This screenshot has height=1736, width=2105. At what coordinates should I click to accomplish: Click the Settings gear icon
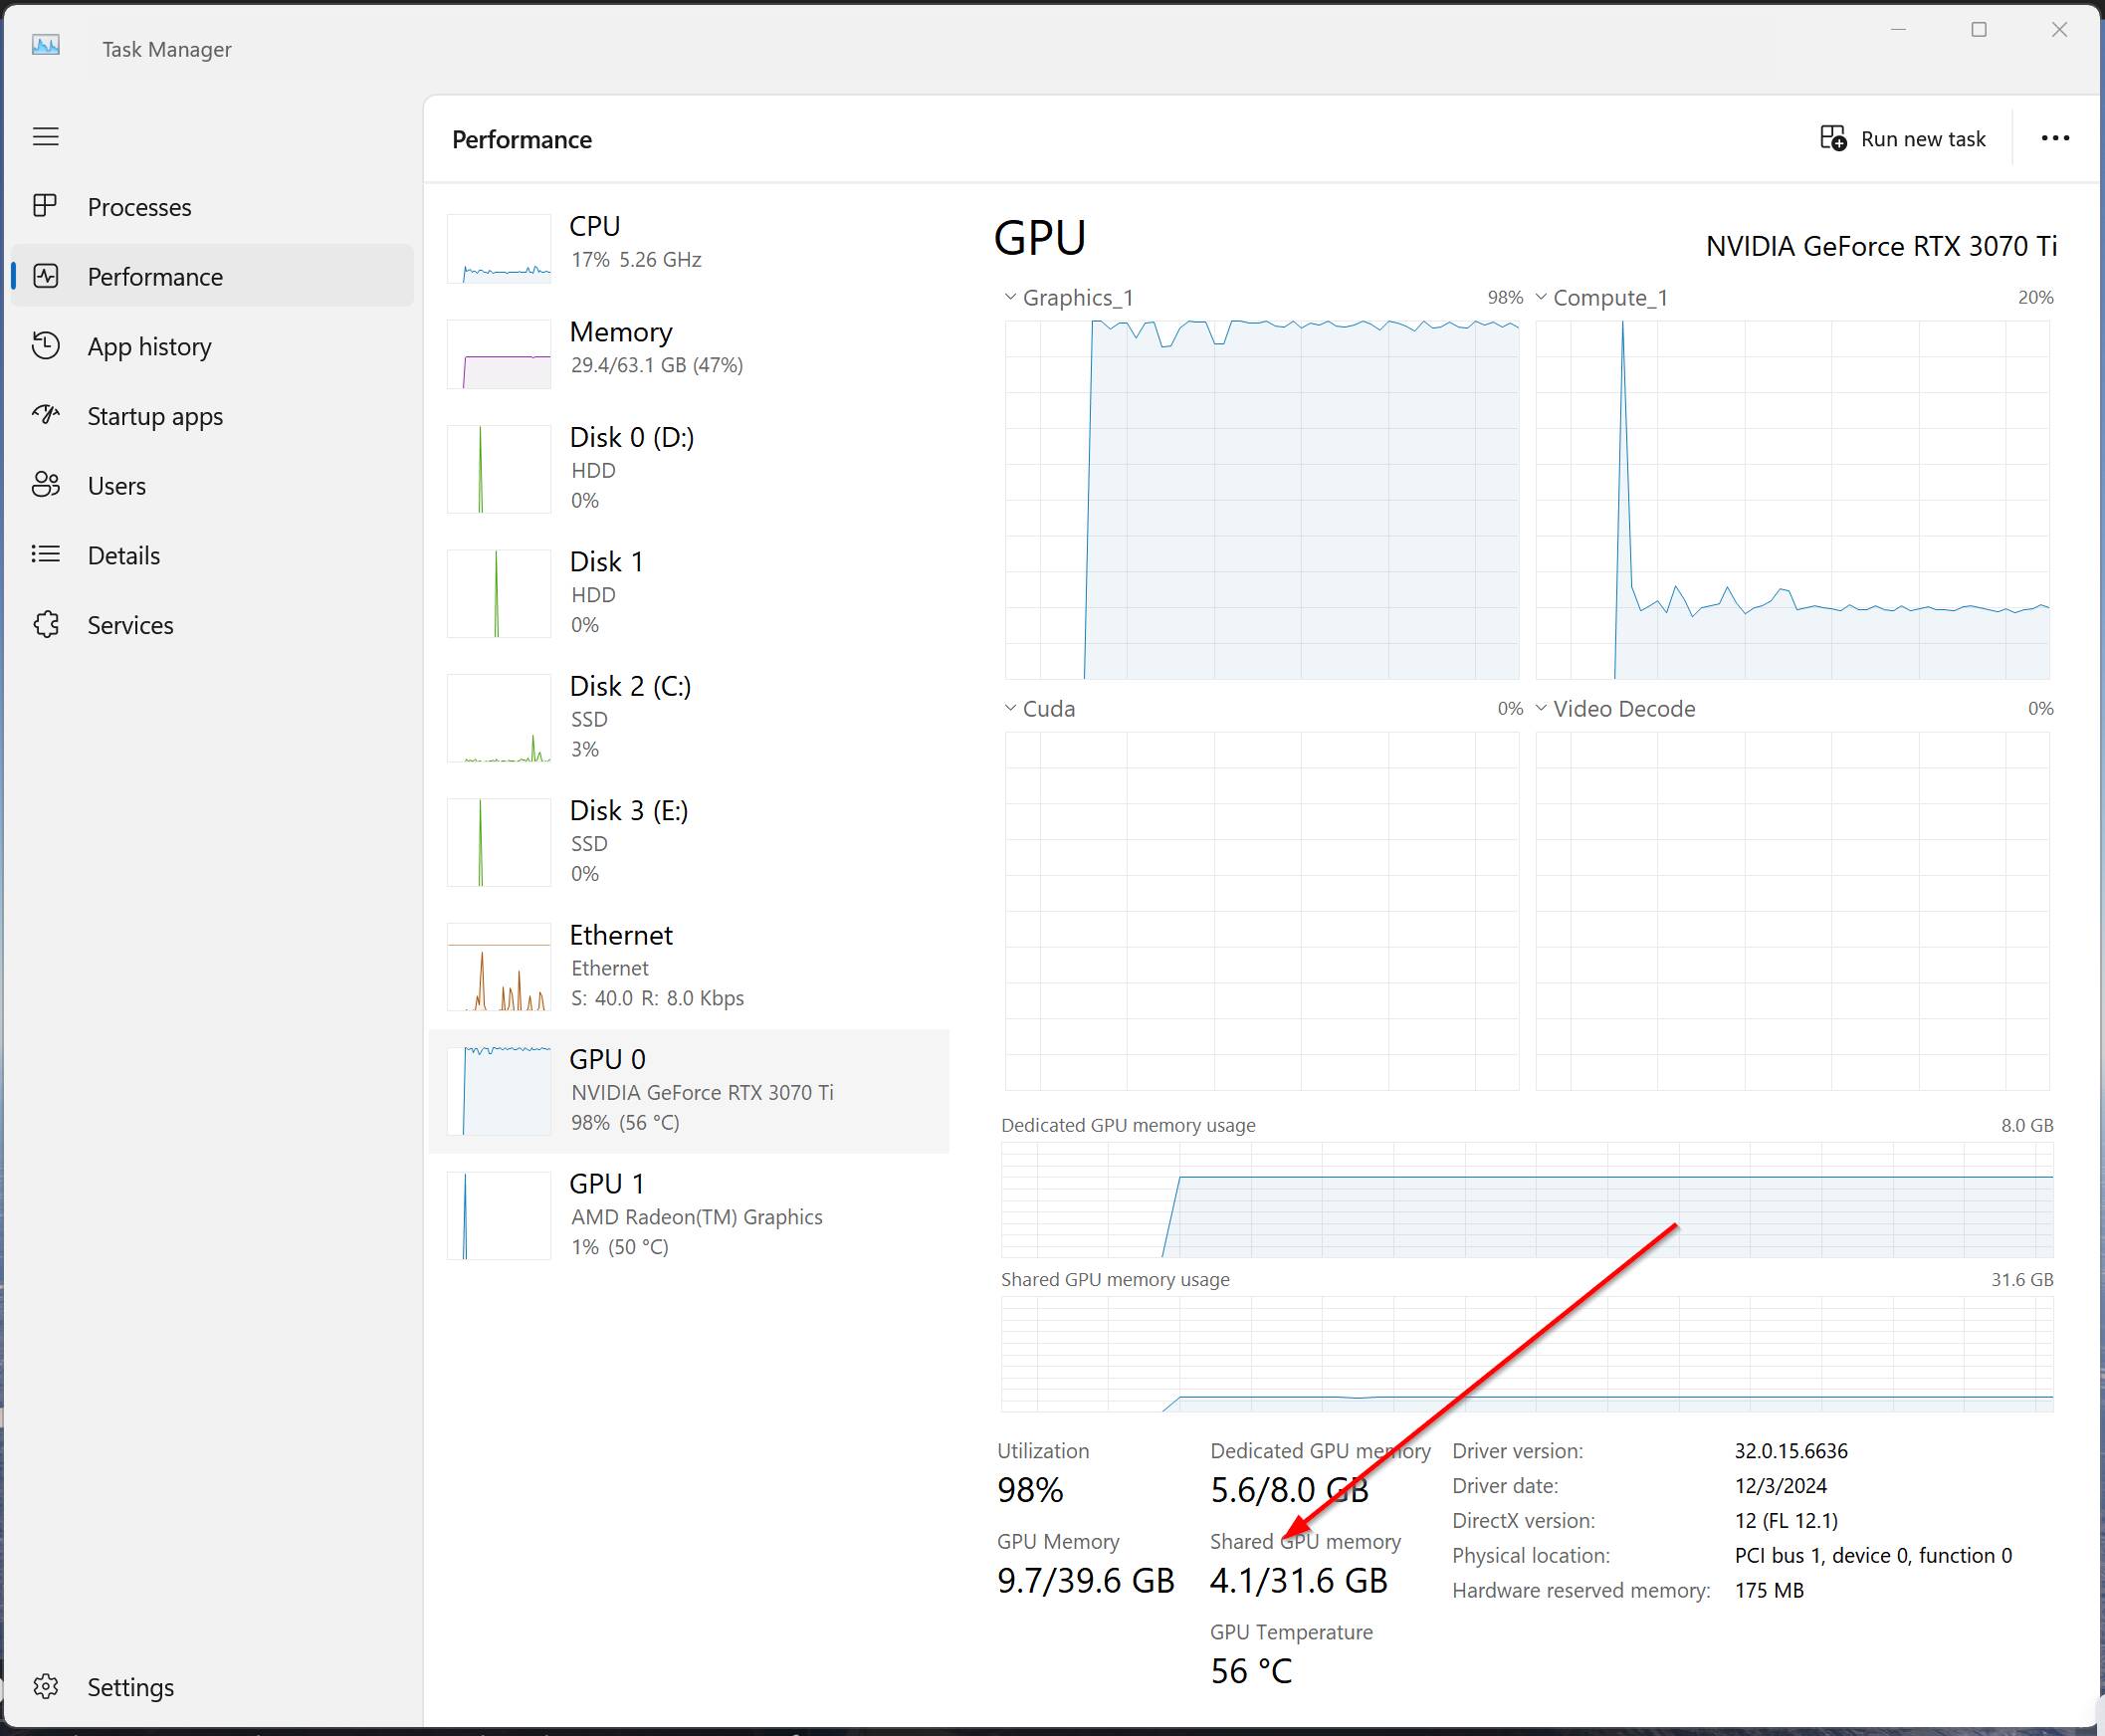point(46,1686)
